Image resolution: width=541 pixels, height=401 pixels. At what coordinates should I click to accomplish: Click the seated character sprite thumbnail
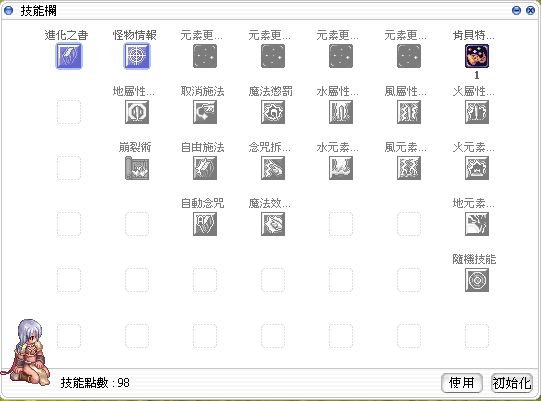coord(27,351)
